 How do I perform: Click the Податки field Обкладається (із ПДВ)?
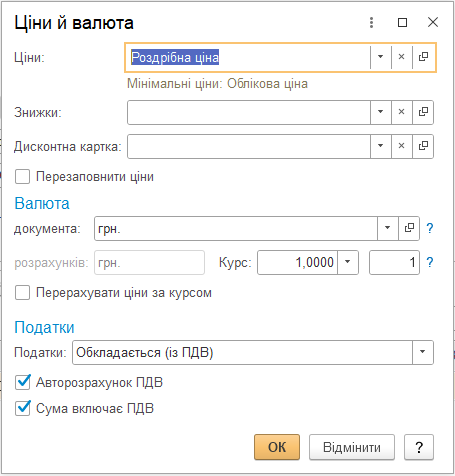242,353
